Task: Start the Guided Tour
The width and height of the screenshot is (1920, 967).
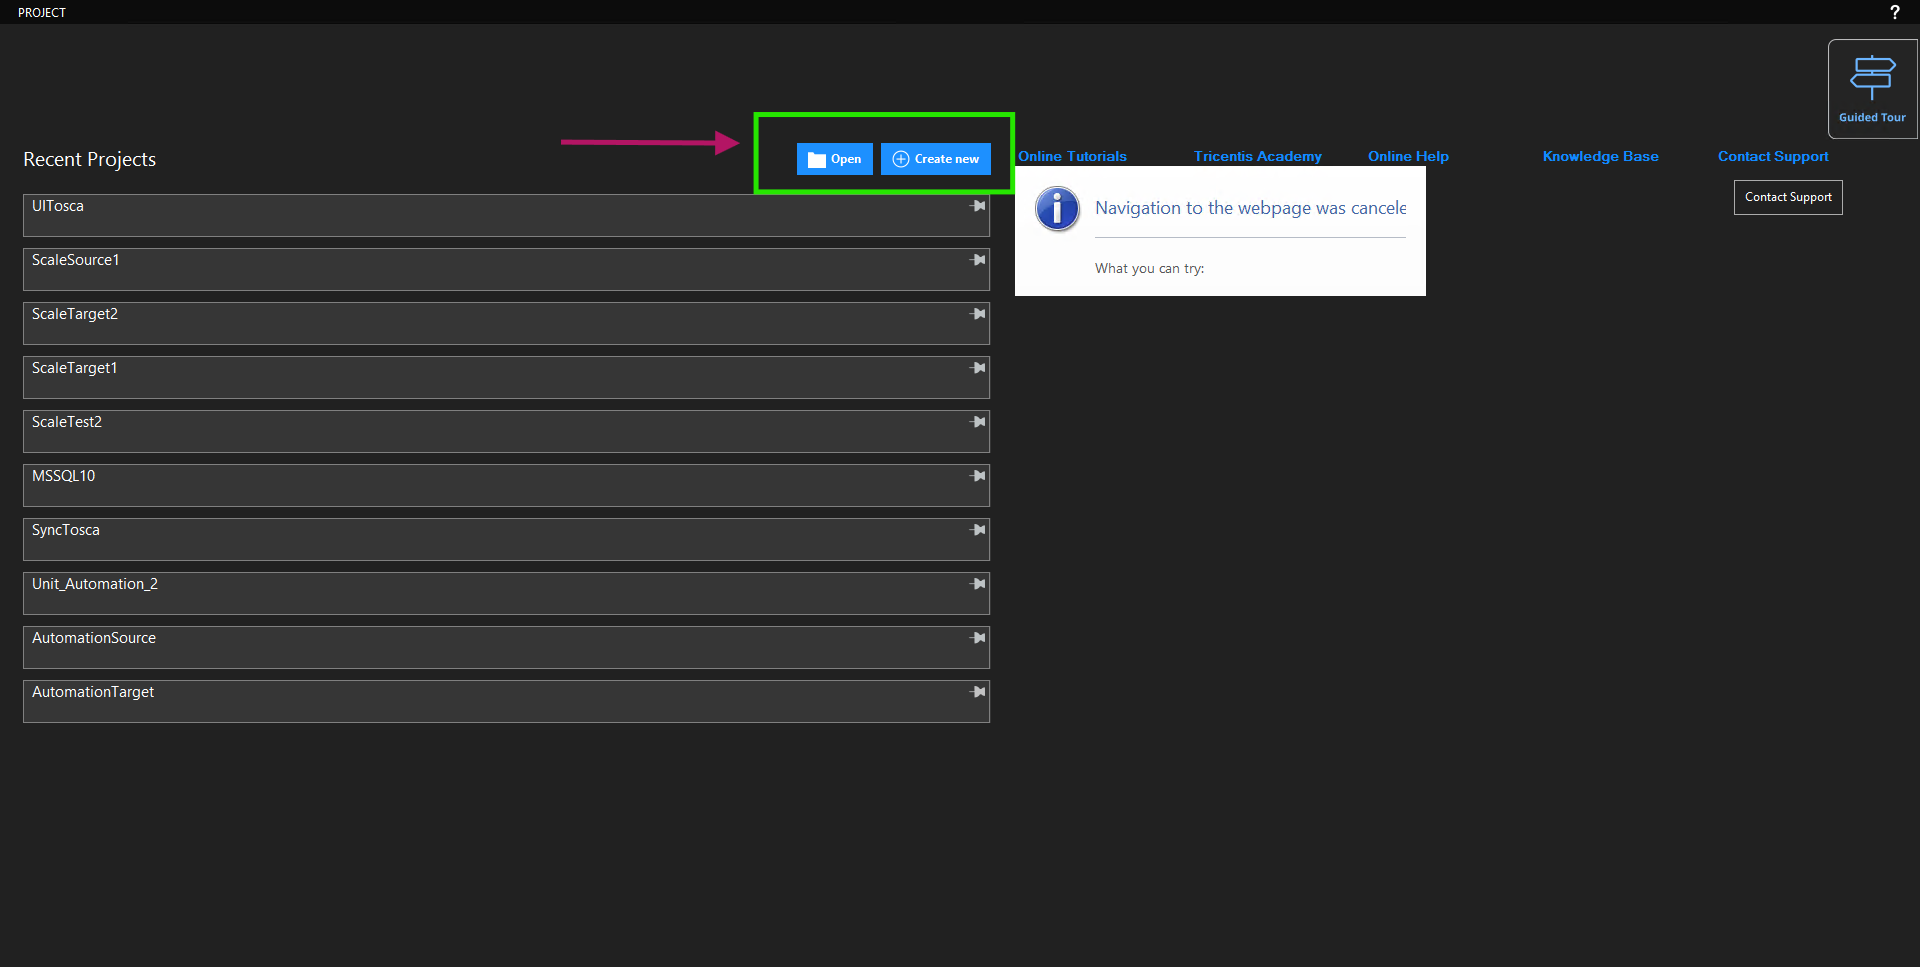Action: tap(1872, 89)
